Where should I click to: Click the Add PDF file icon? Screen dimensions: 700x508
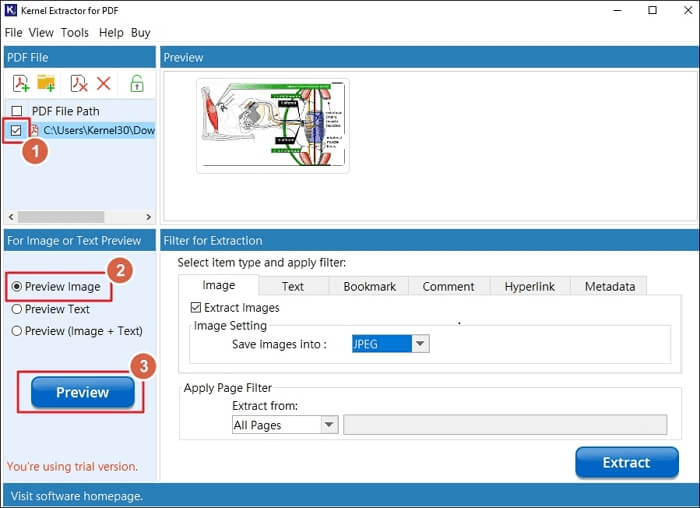click(x=21, y=83)
